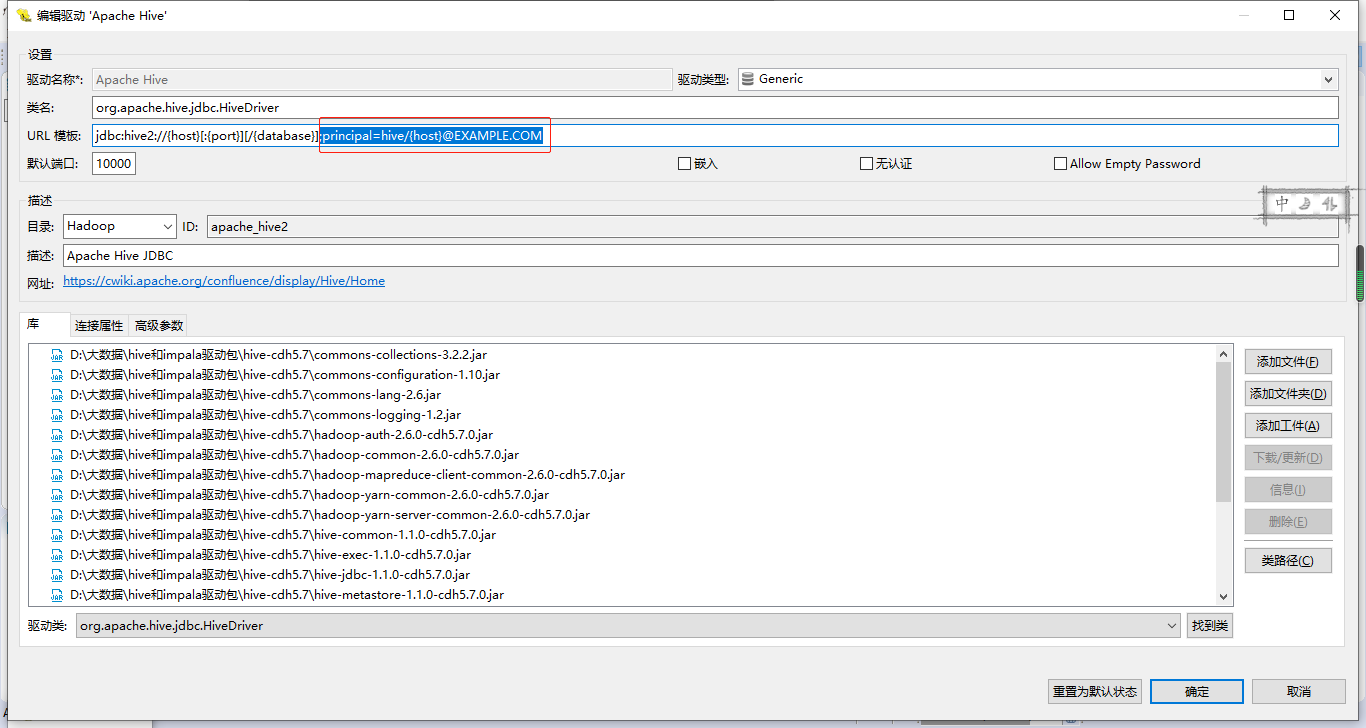Click the IME language indicator 中
This screenshot has width=1366, height=728.
coord(1283,204)
